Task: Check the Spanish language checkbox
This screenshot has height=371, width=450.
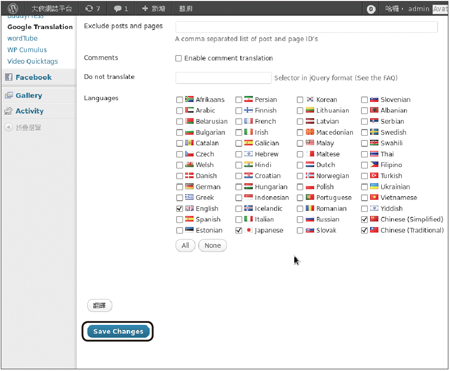Action: coord(179,219)
